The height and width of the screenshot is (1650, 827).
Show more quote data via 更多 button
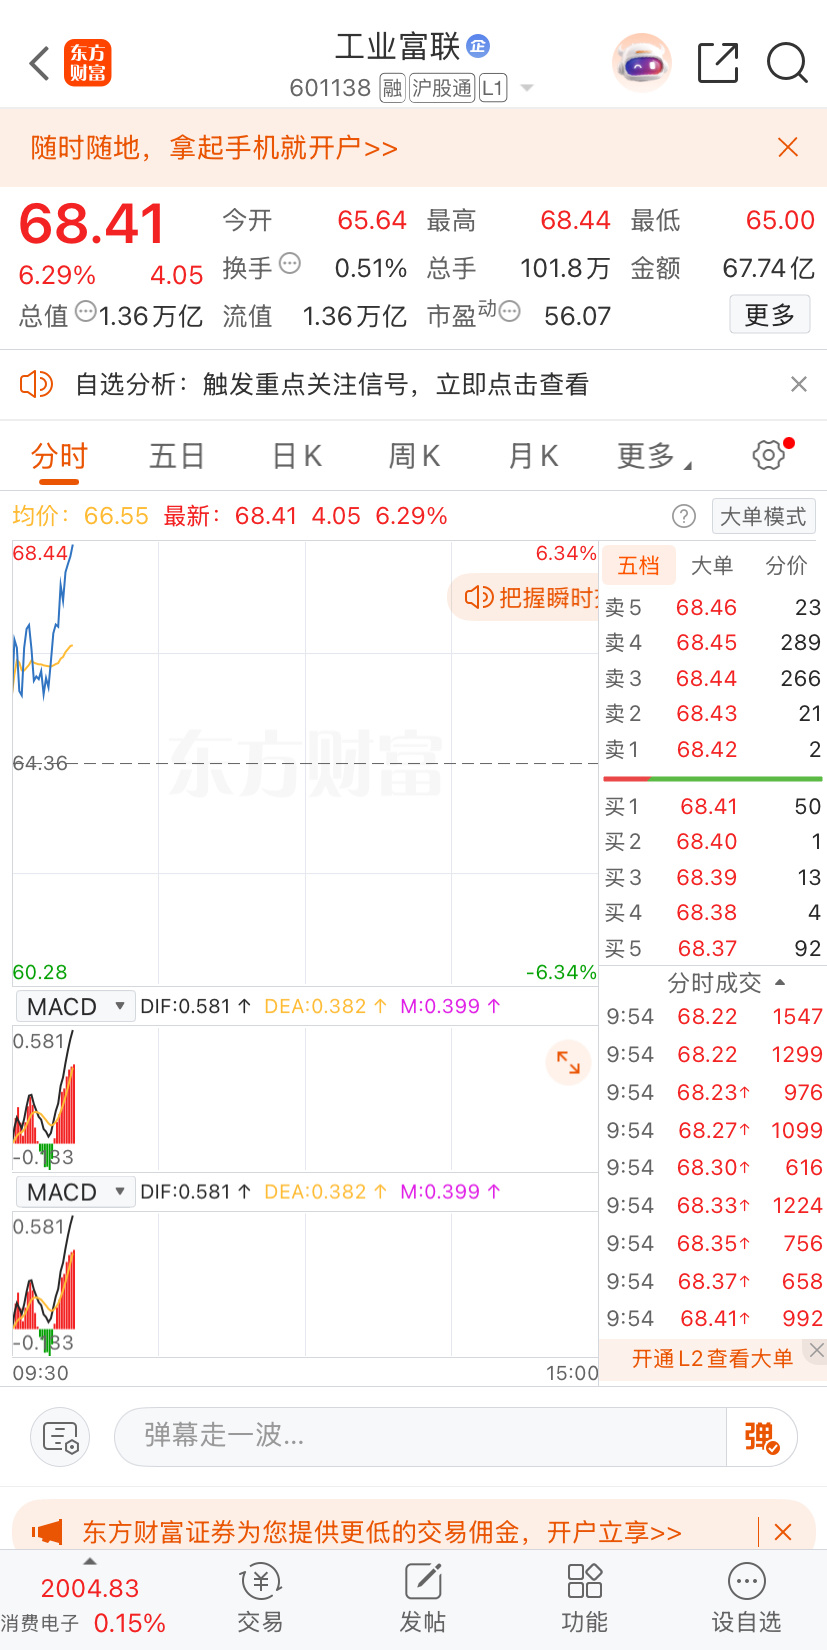(770, 315)
